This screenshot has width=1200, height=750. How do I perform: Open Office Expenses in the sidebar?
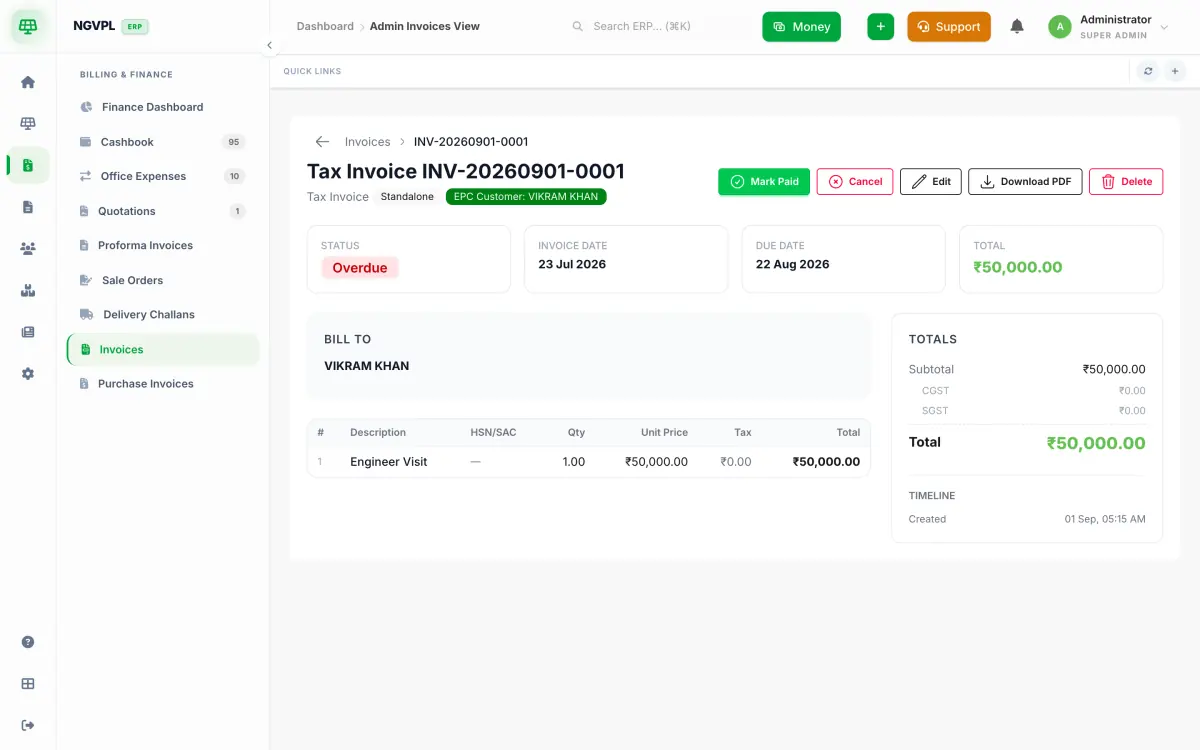[163, 176]
